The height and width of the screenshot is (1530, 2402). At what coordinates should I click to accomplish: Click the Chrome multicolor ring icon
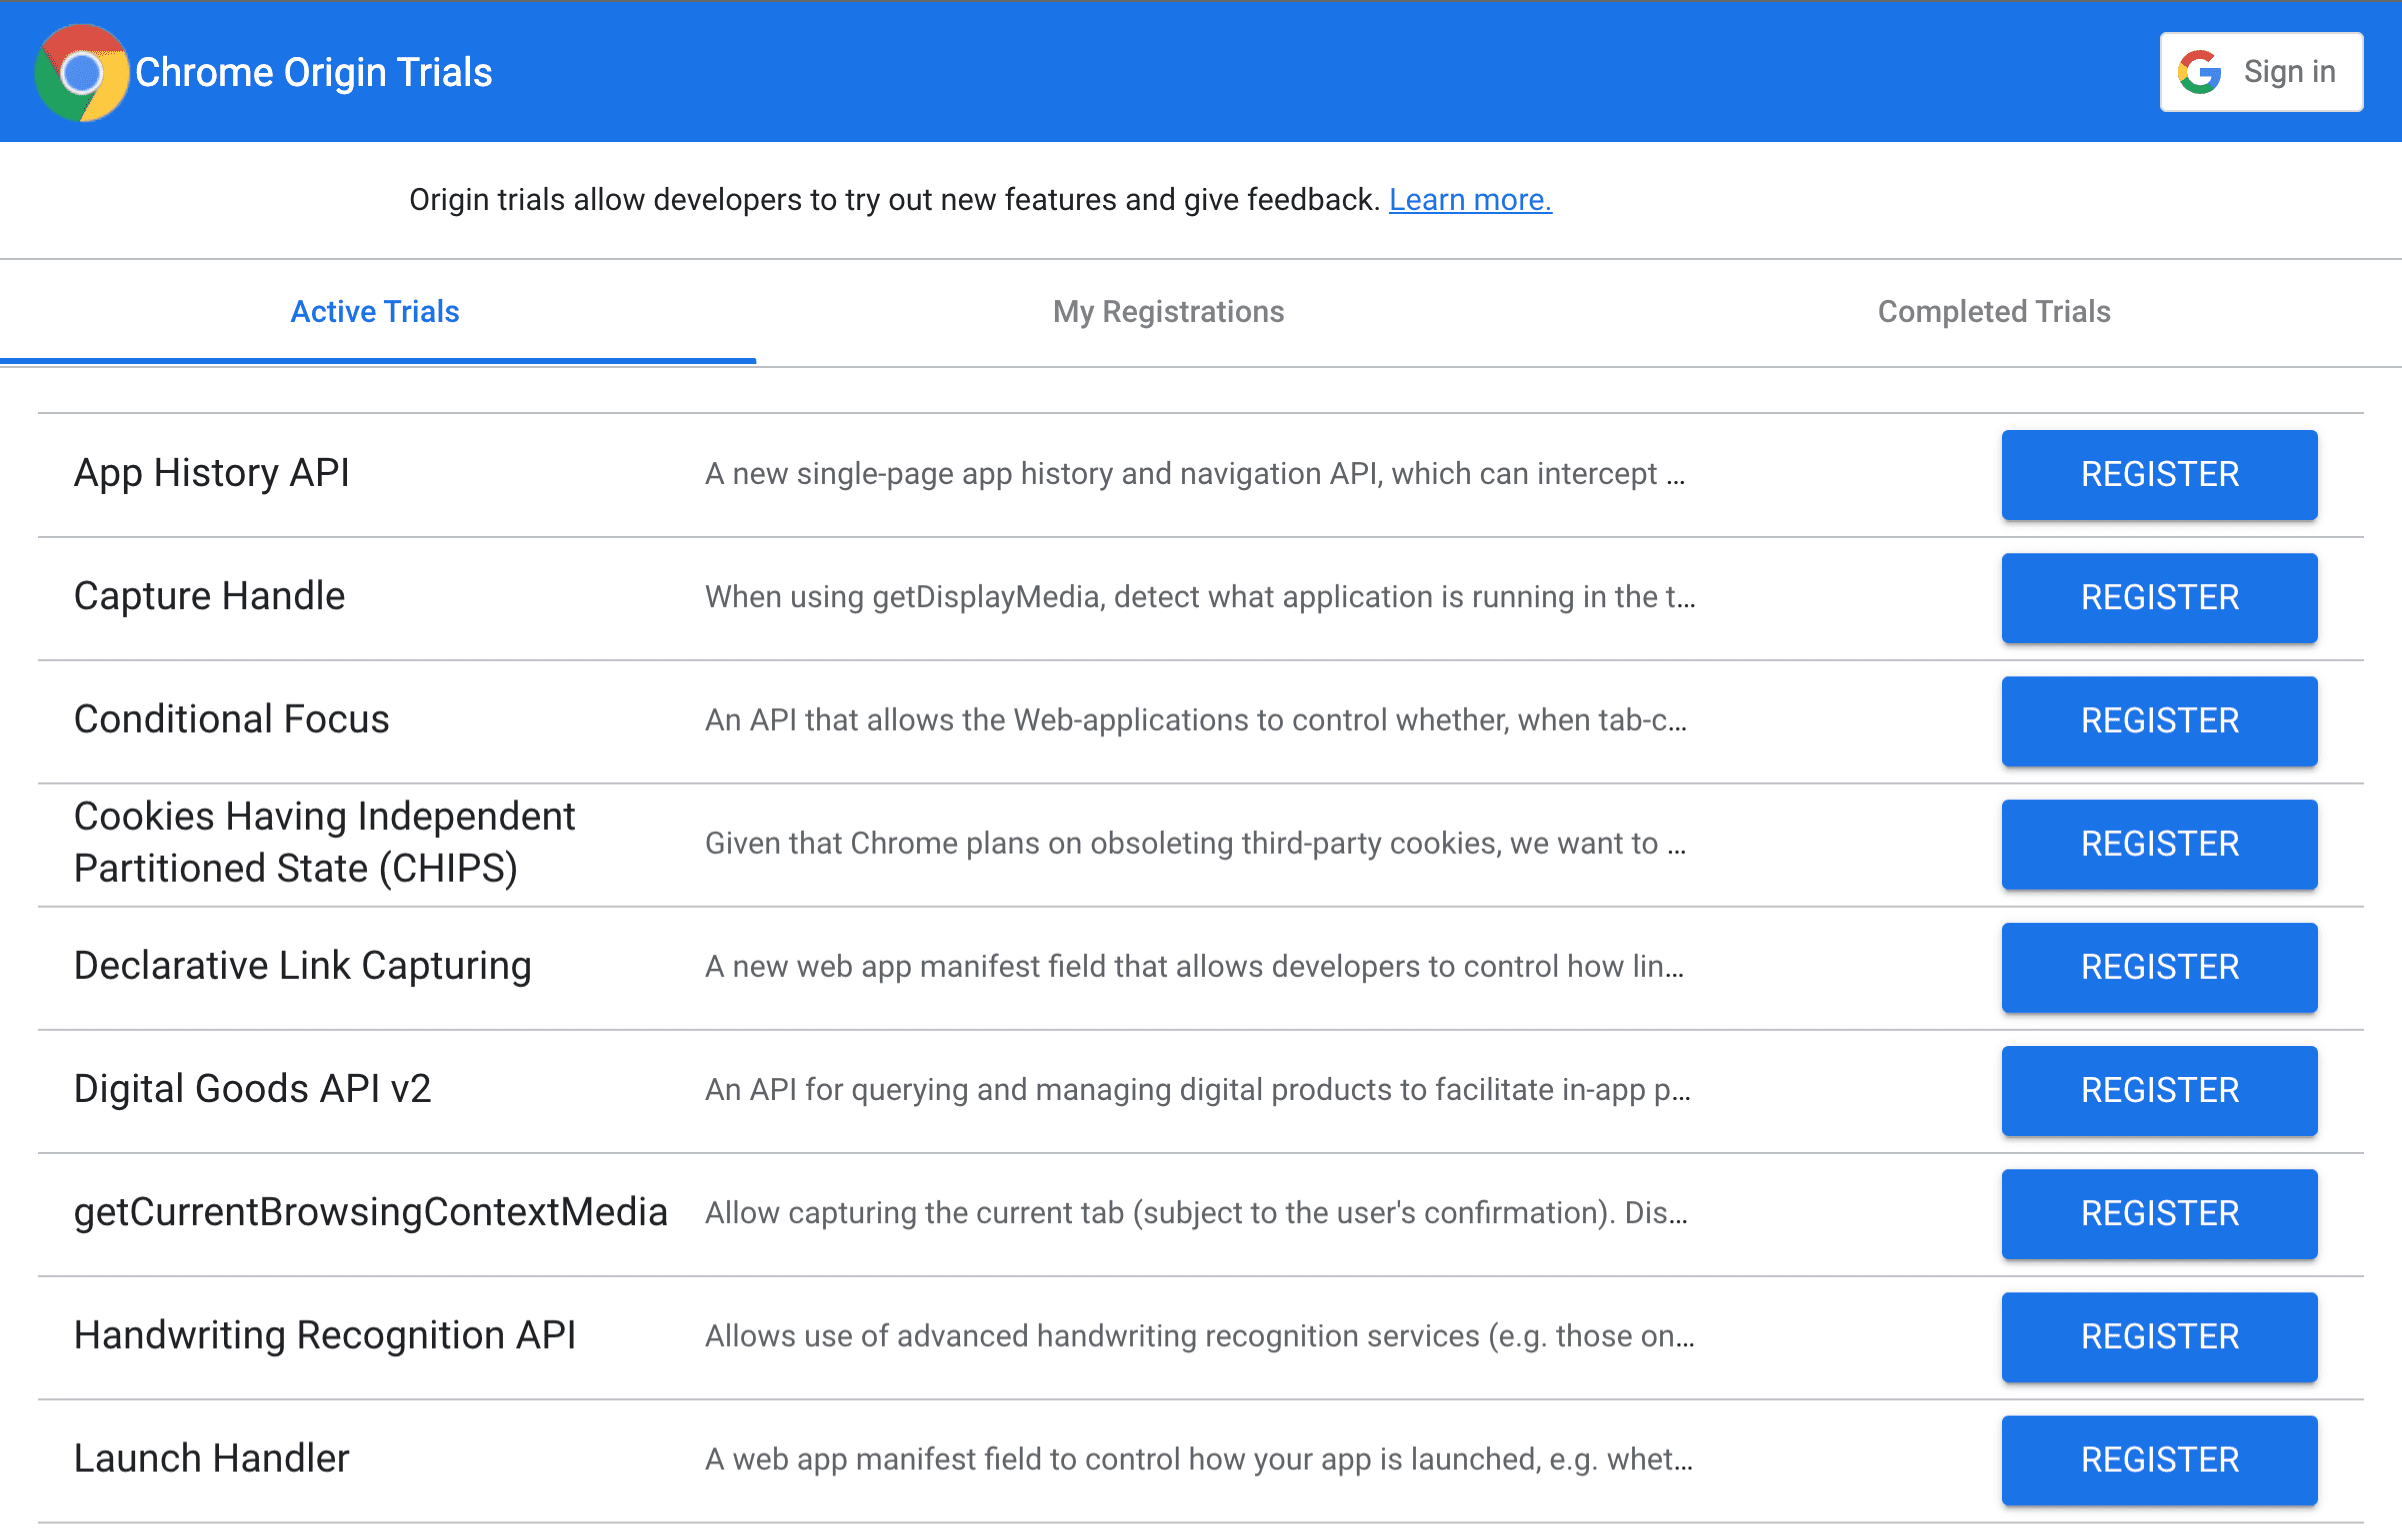[x=79, y=72]
